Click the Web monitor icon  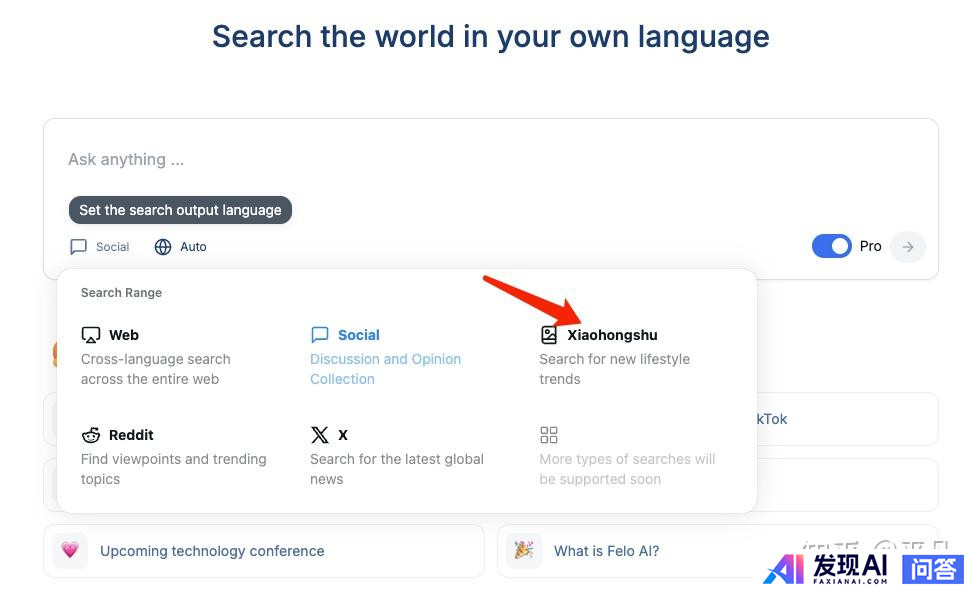[91, 335]
